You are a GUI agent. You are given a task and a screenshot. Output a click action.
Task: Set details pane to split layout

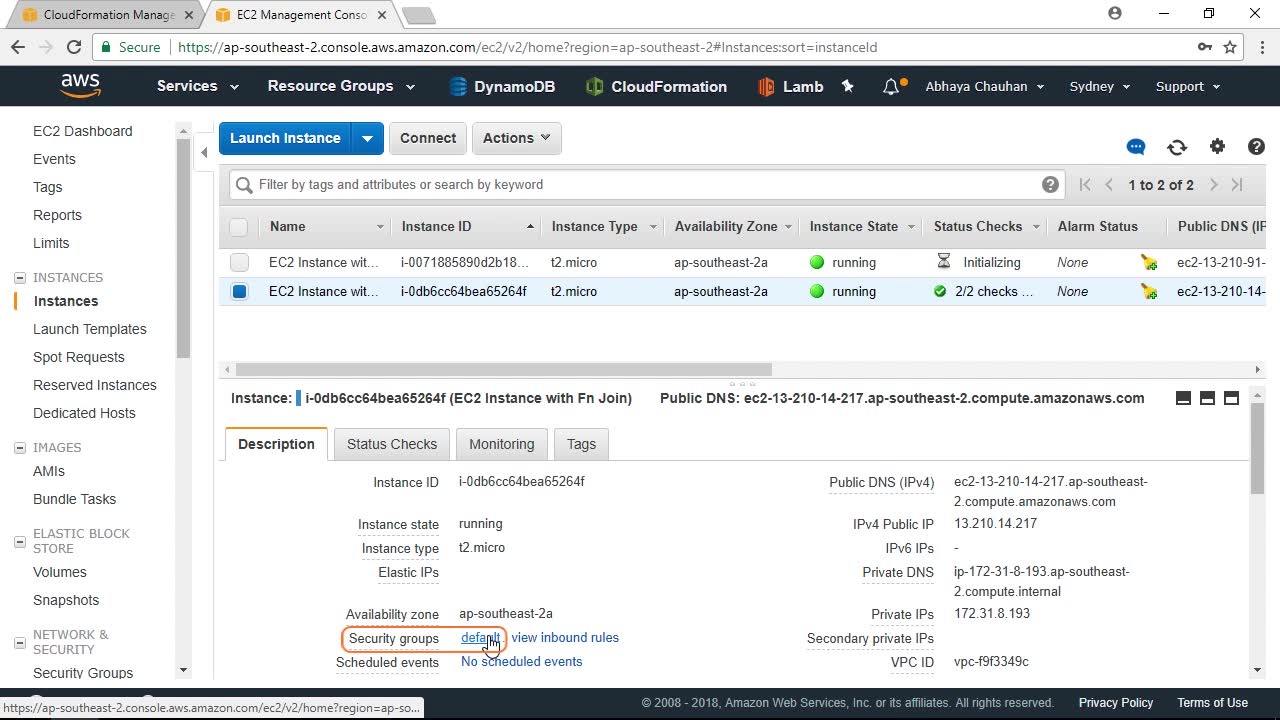pyautogui.click(x=1207, y=398)
